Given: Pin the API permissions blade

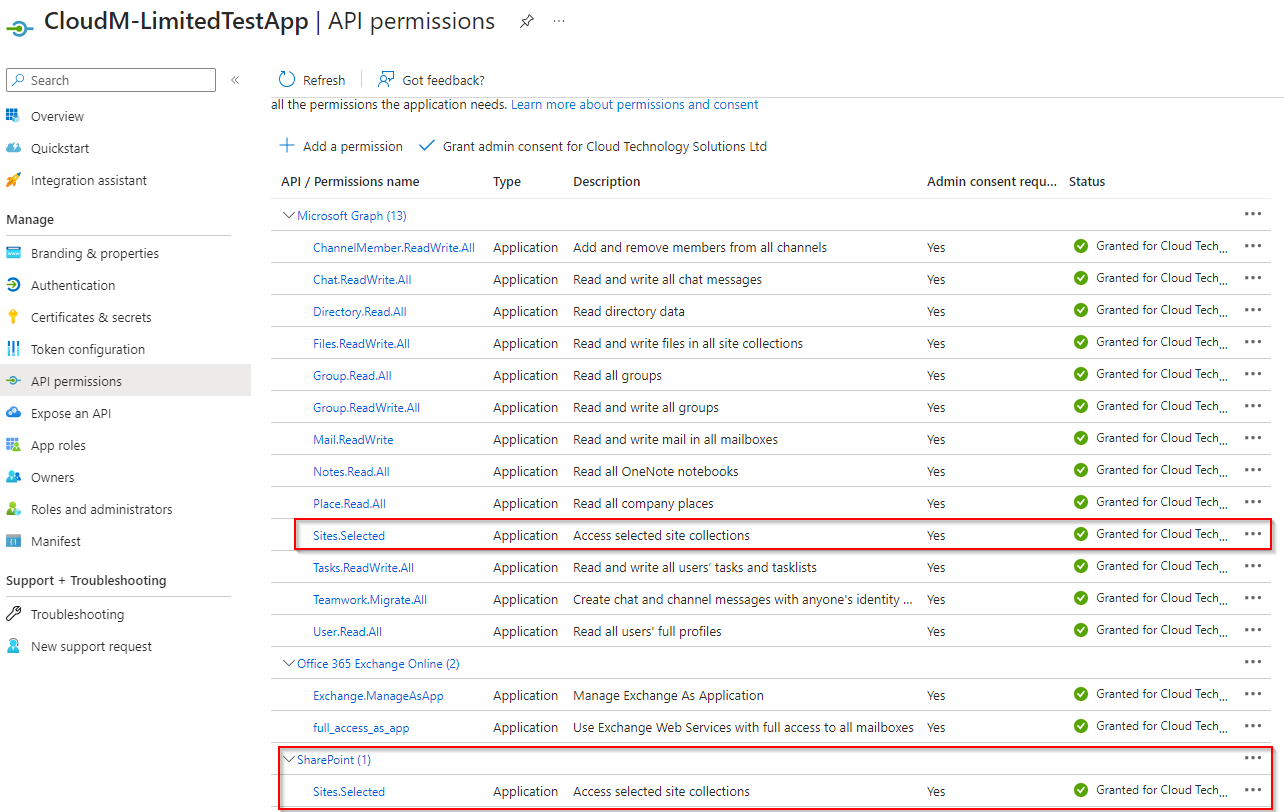Looking at the screenshot, I should point(527,21).
